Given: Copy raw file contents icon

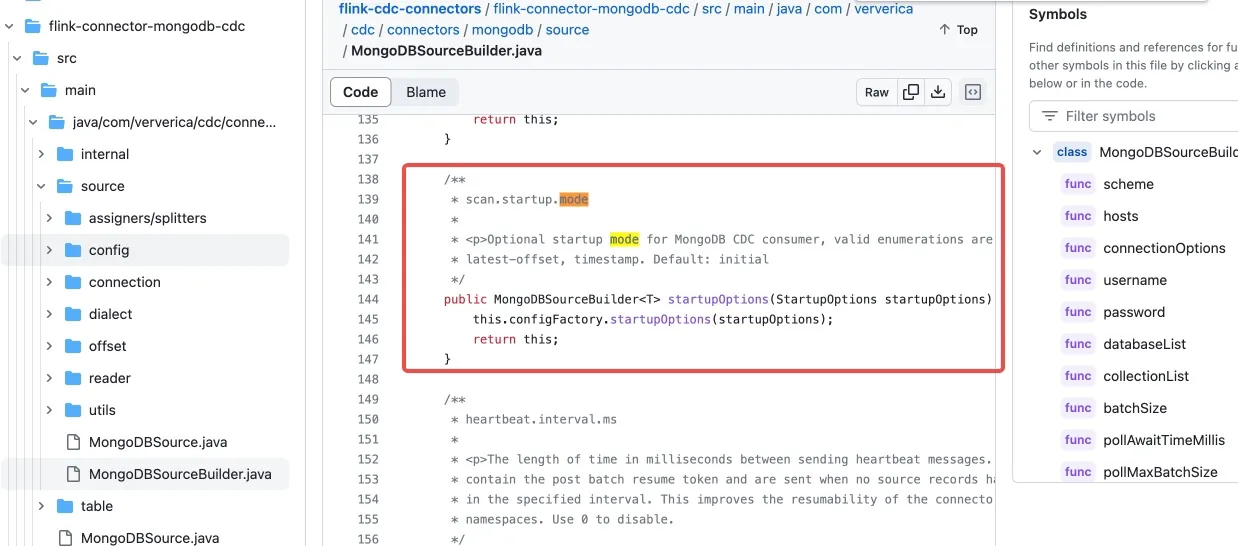Looking at the screenshot, I should (x=911, y=92).
